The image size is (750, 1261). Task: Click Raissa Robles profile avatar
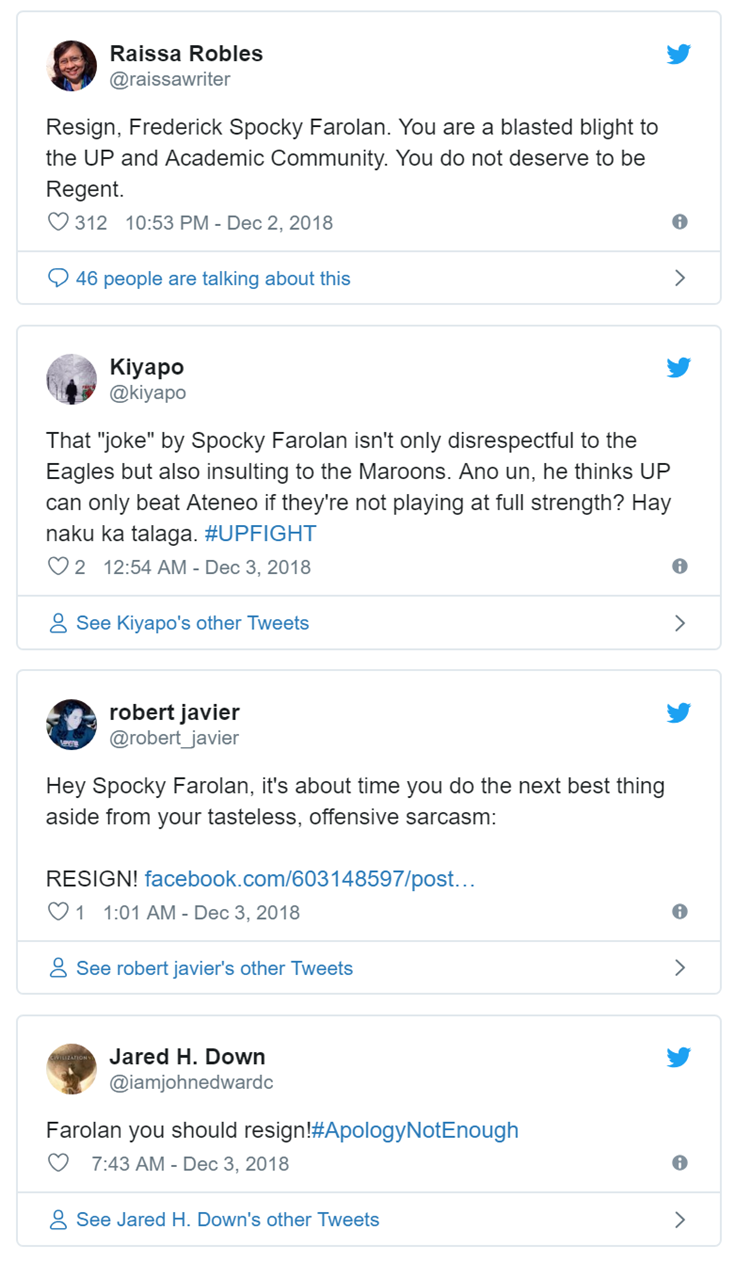pos(72,66)
